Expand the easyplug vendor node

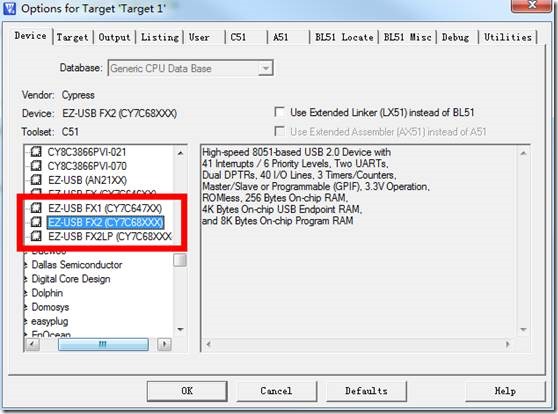26,321
